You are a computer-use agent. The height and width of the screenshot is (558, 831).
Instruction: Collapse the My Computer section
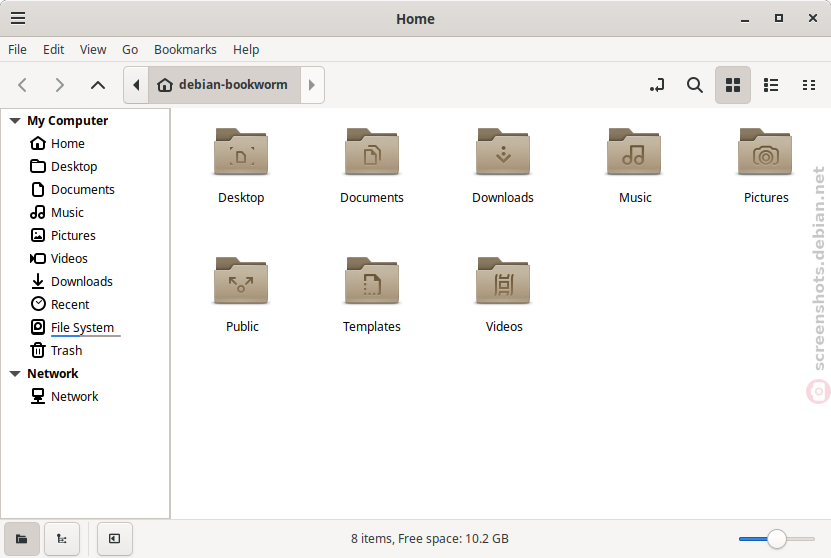point(15,121)
